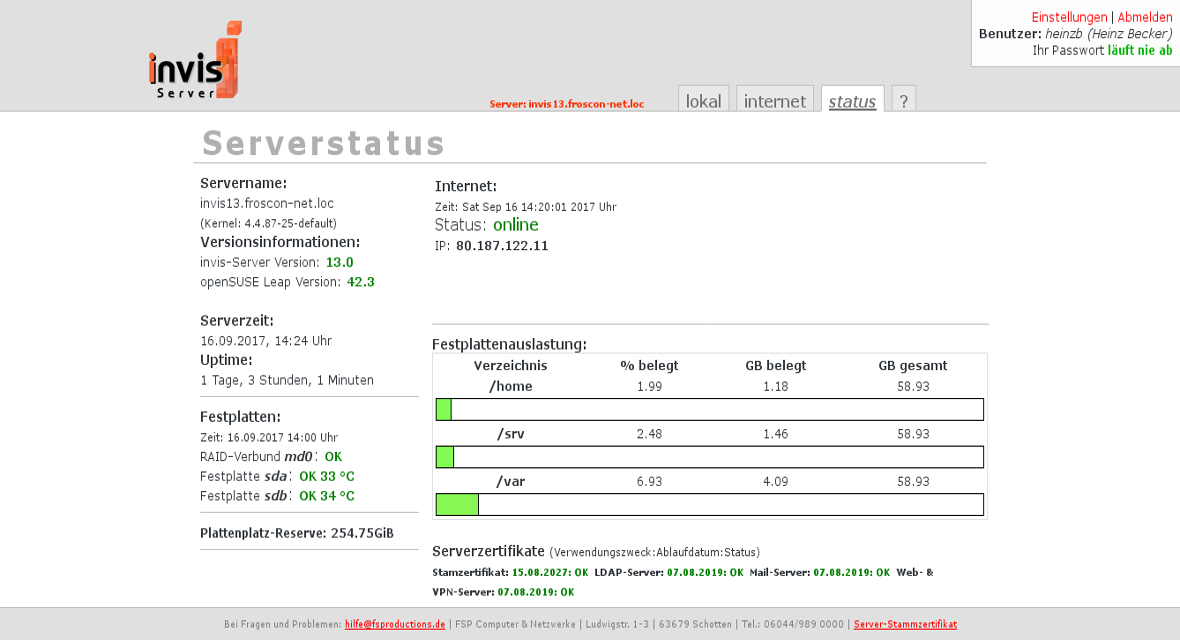Click the /var directory label
This screenshot has height=640, width=1180.
511,481
